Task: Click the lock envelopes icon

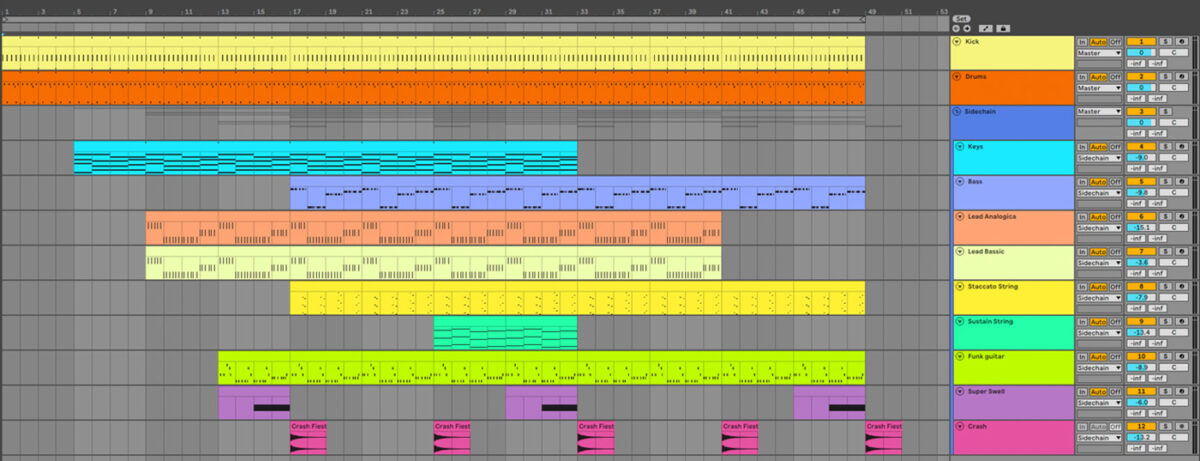Action: coord(1003,28)
